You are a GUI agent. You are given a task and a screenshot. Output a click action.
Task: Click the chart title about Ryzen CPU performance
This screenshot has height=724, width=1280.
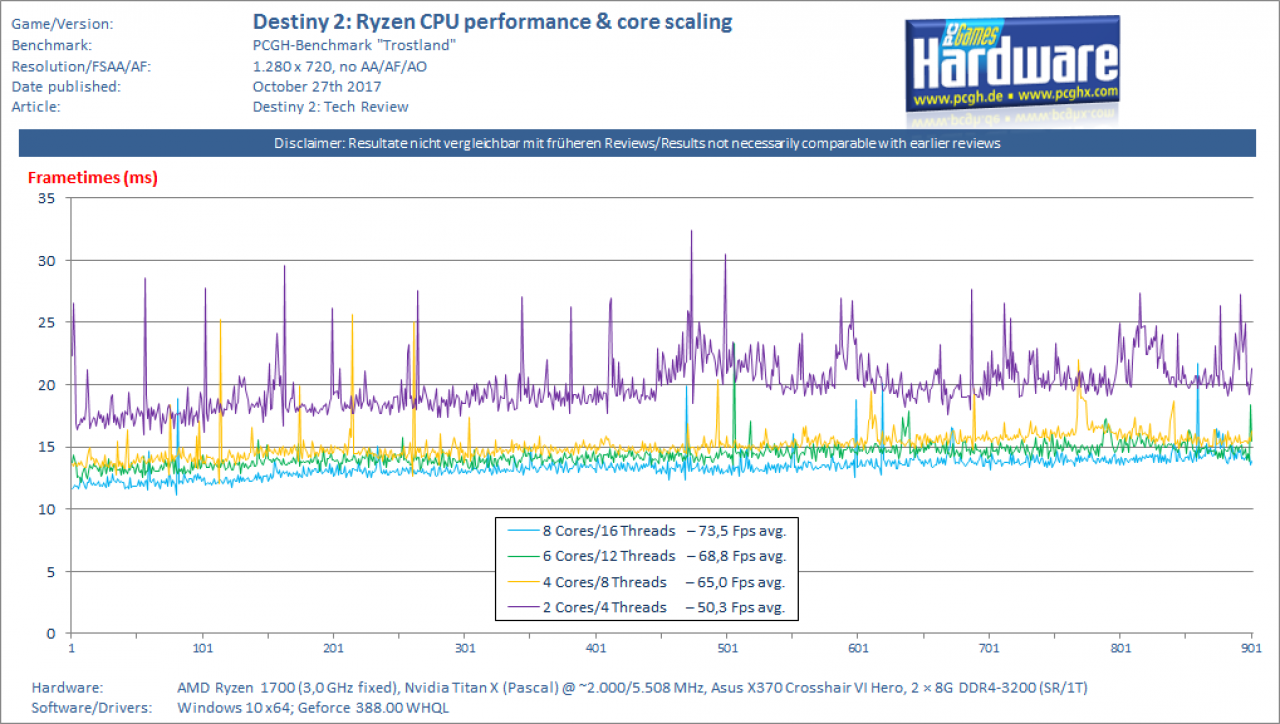(x=491, y=21)
